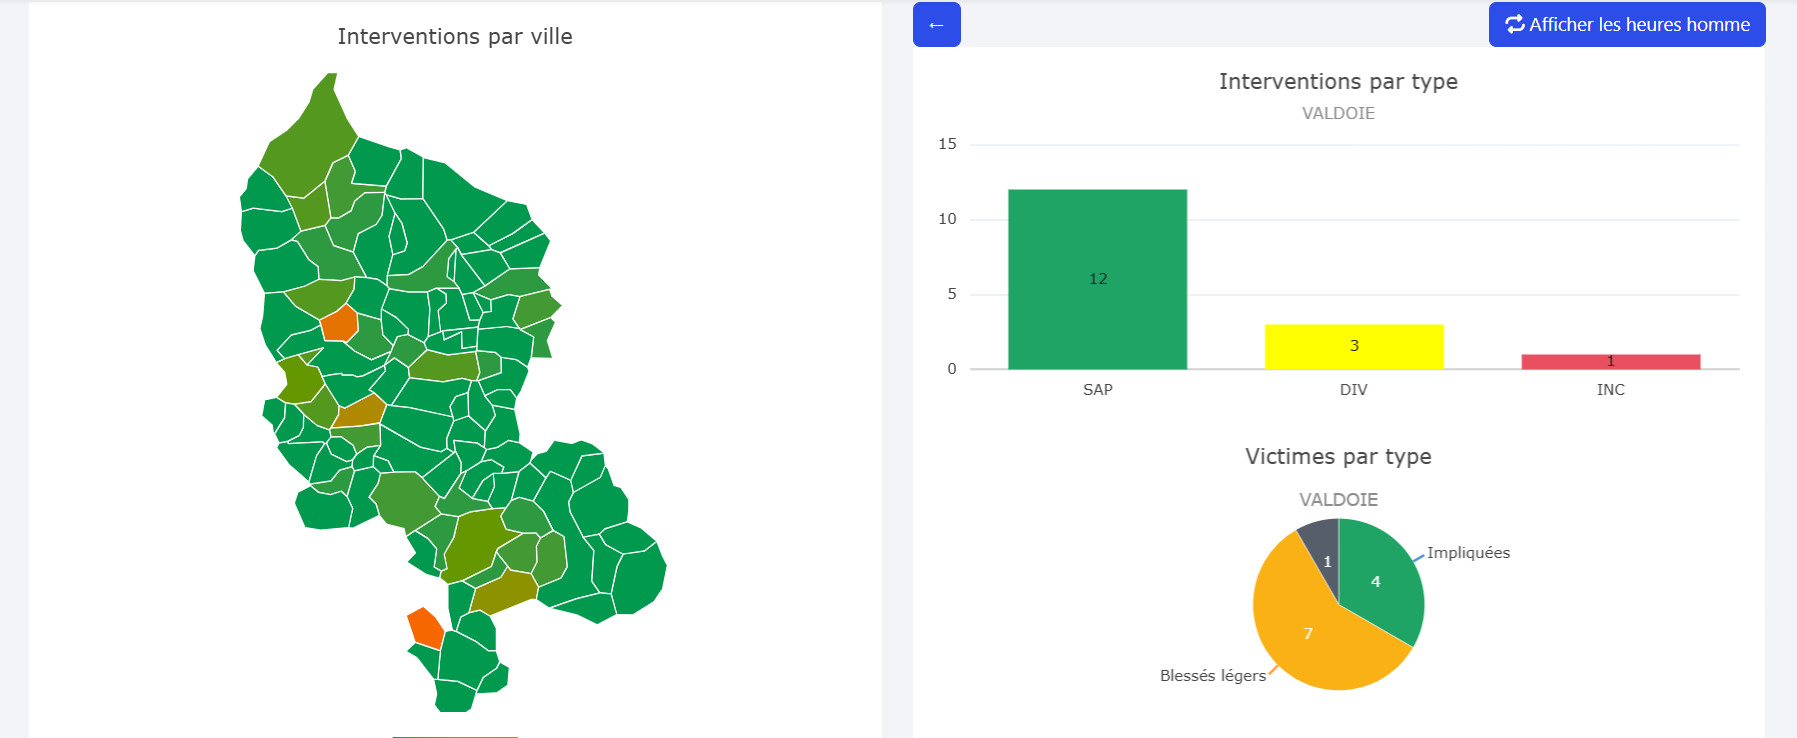This screenshot has height=738, width=1797.
Task: Click the "Blessés légers" pie label
Action: click(1212, 676)
